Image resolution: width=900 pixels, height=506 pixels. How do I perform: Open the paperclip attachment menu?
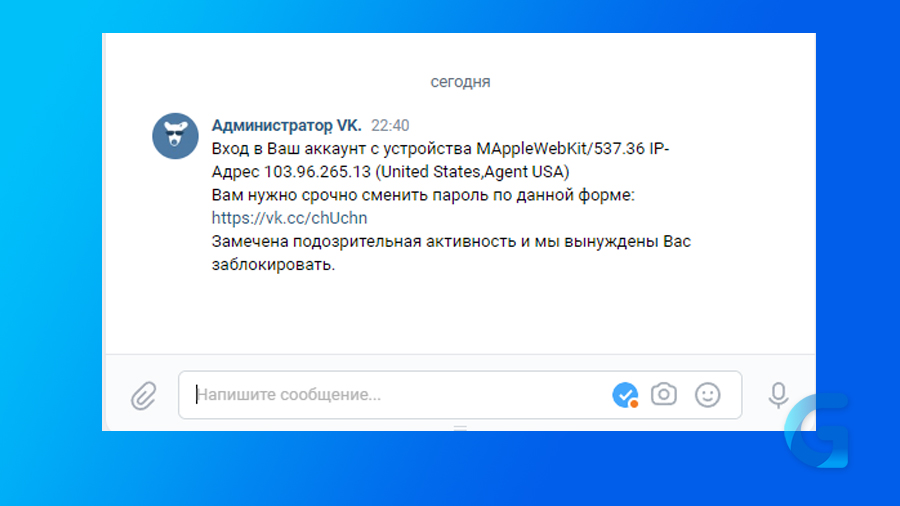(143, 395)
